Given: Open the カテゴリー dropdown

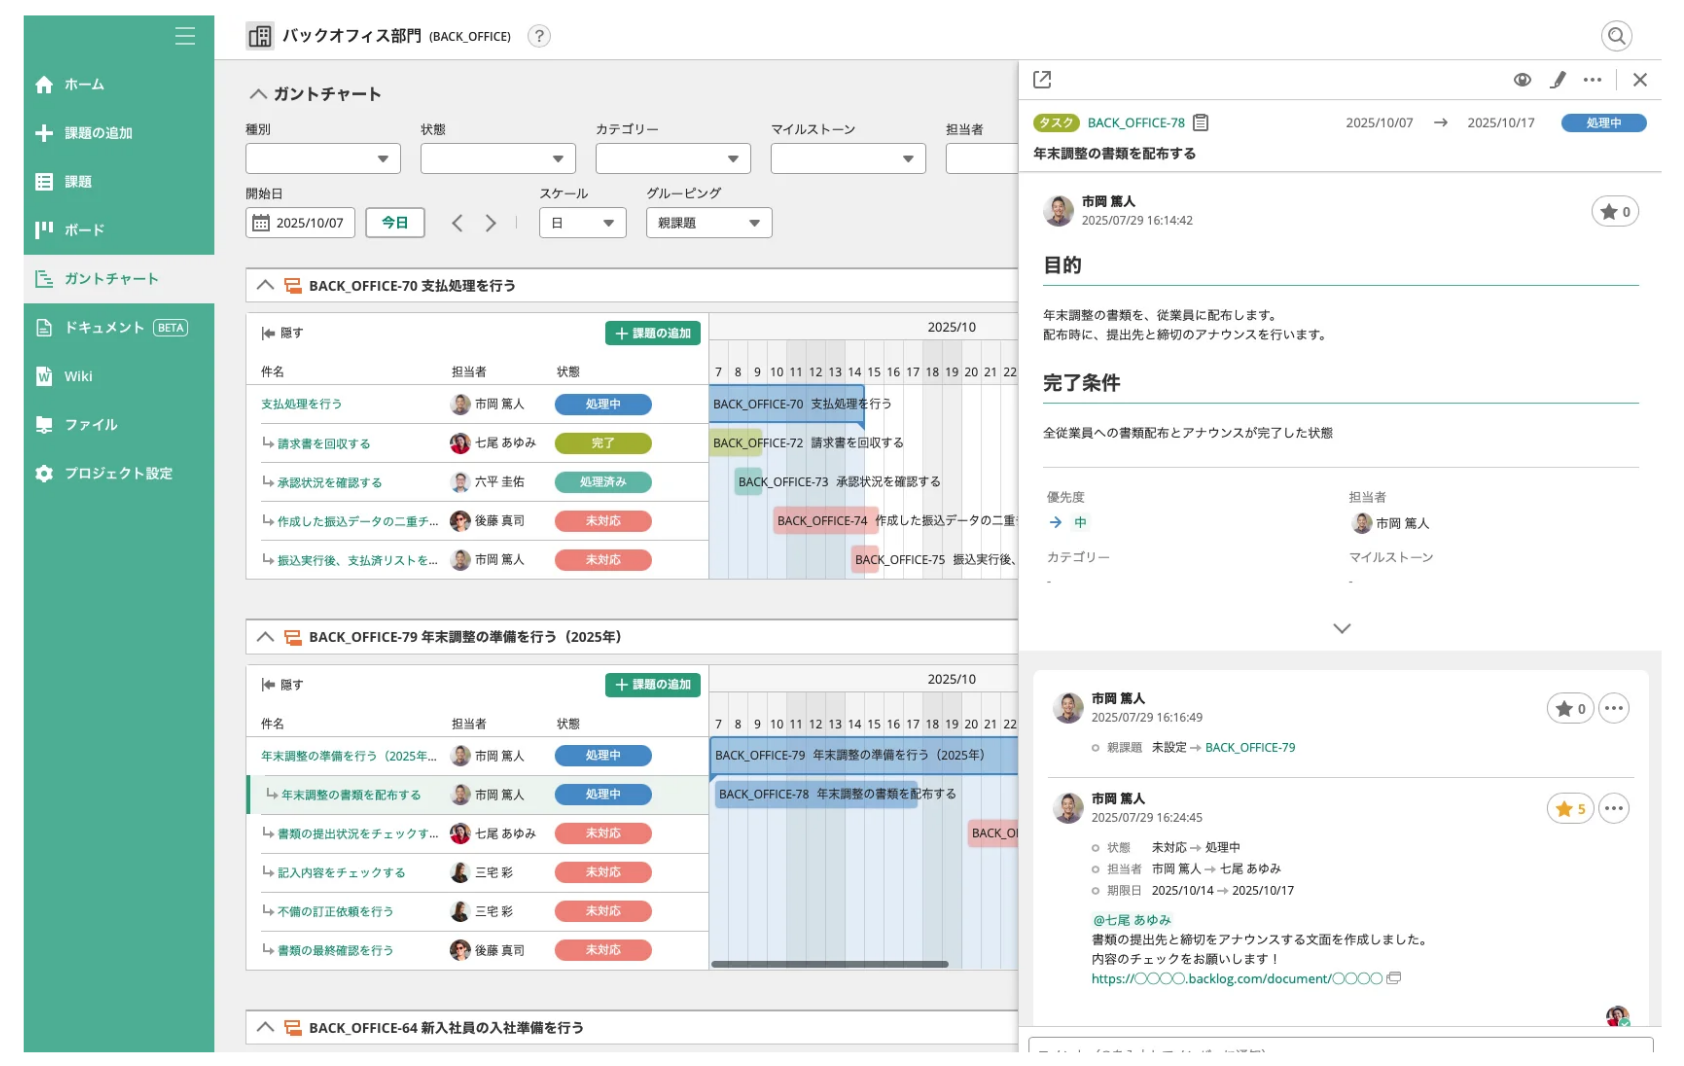Looking at the screenshot, I should point(673,159).
